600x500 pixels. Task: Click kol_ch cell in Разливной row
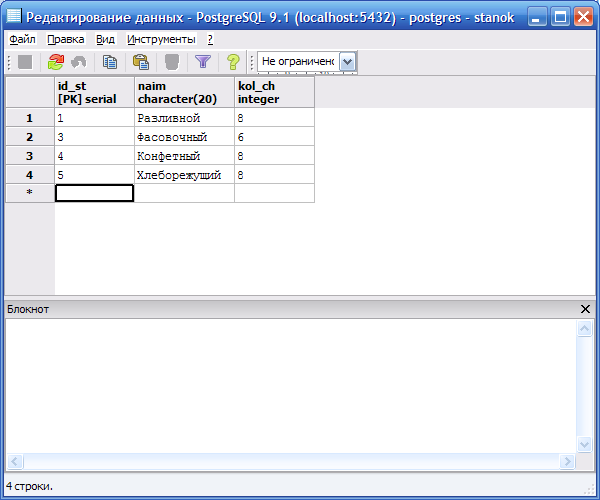[x=274, y=118]
